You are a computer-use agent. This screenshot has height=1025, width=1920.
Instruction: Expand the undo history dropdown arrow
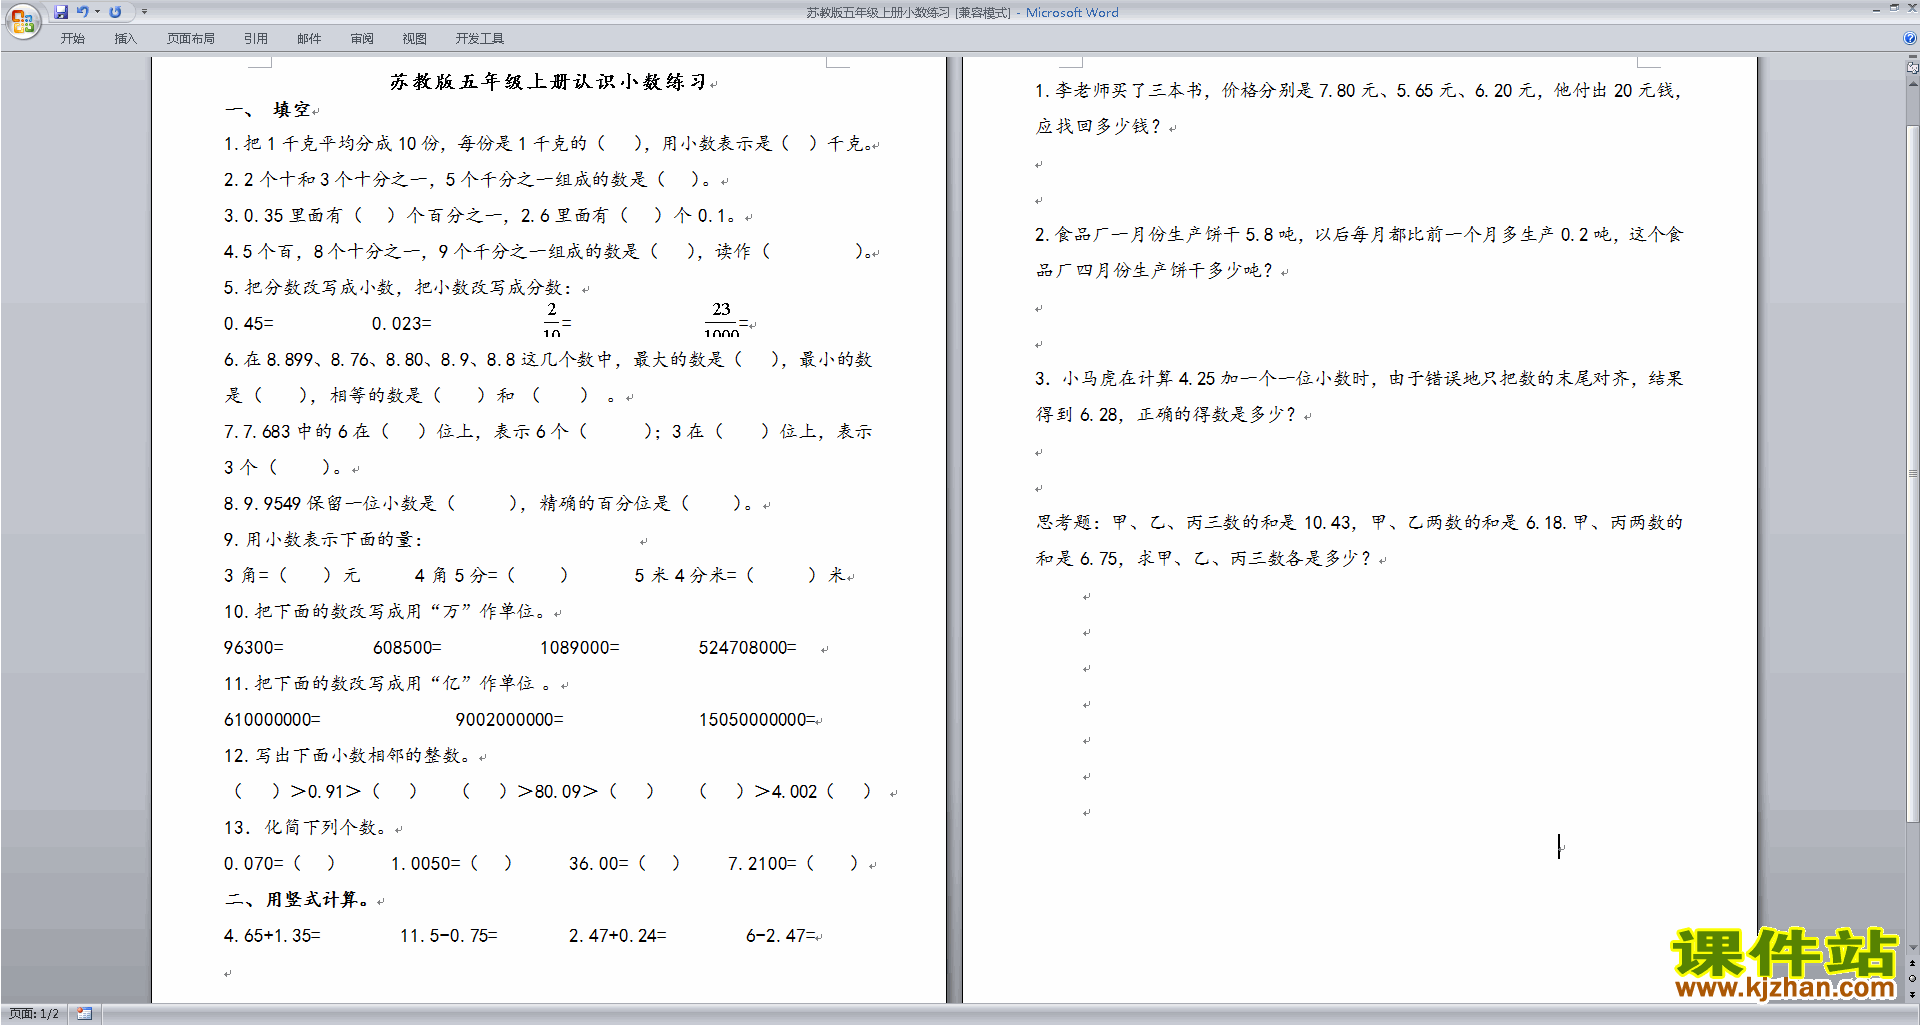pos(98,12)
